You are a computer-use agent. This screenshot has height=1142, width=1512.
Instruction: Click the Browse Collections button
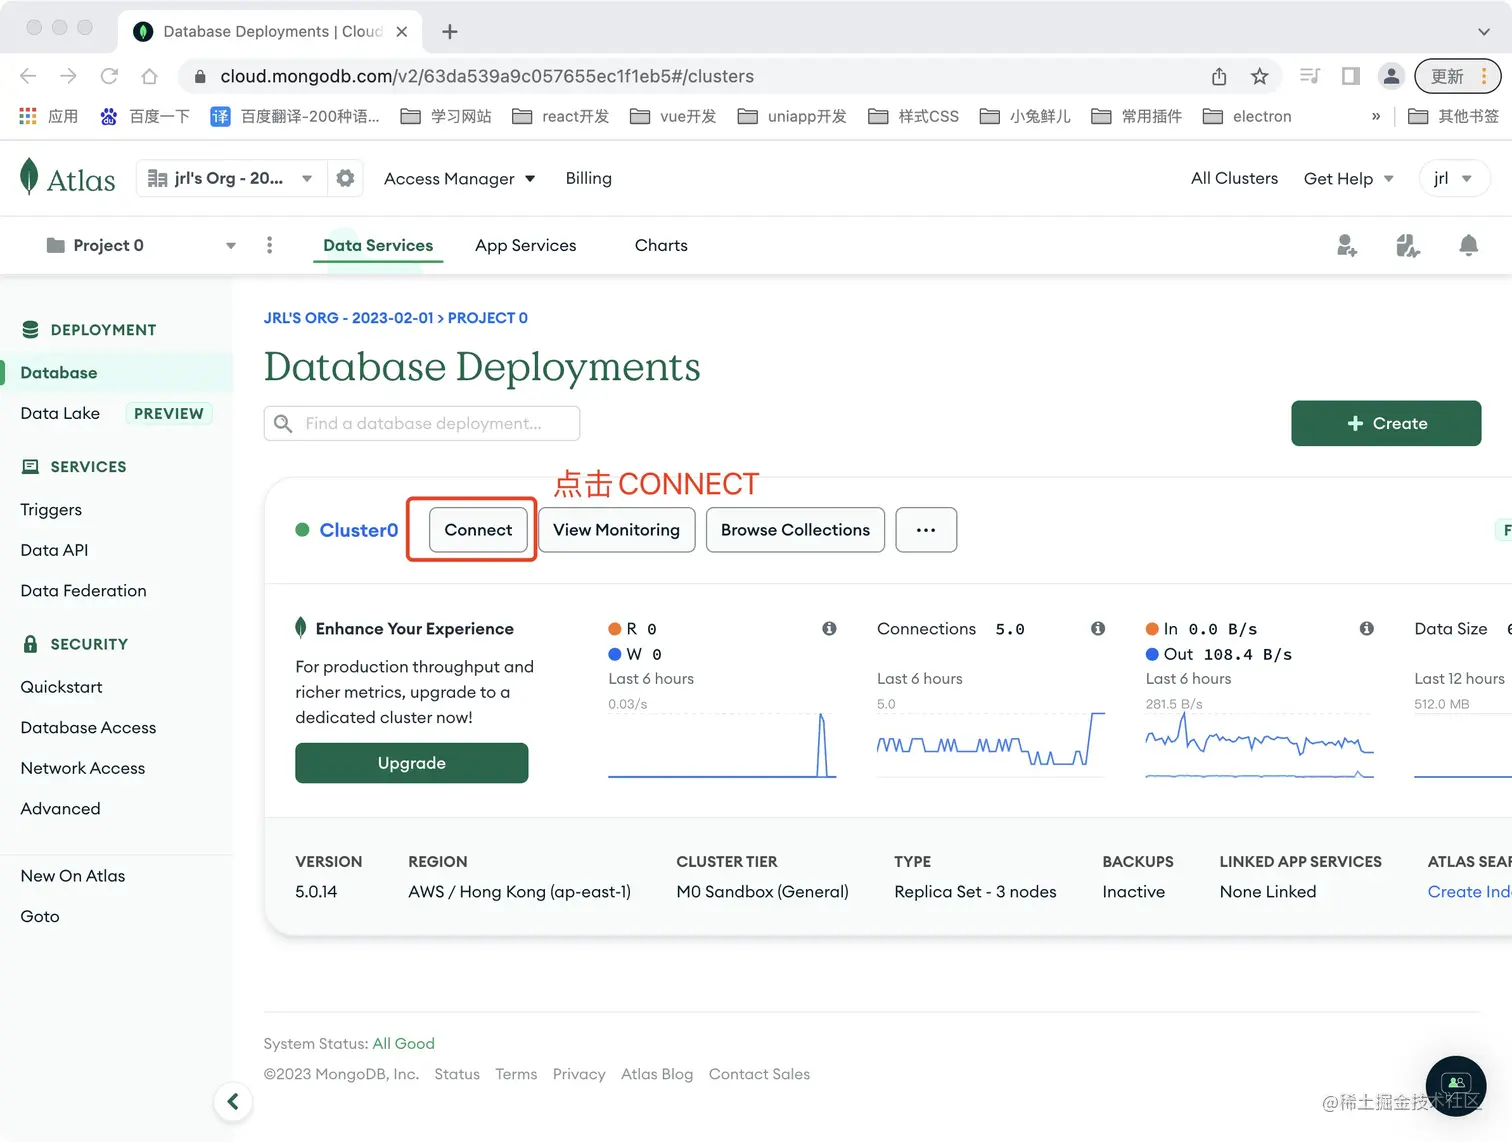(x=795, y=530)
